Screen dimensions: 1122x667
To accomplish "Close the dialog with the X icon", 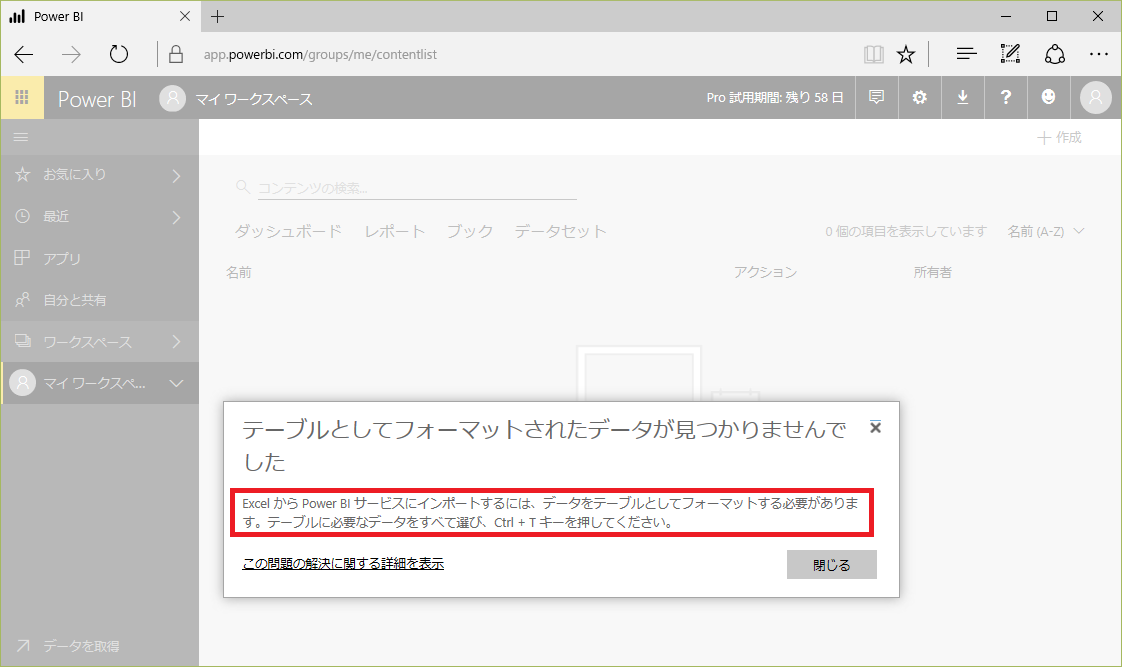I will [875, 427].
